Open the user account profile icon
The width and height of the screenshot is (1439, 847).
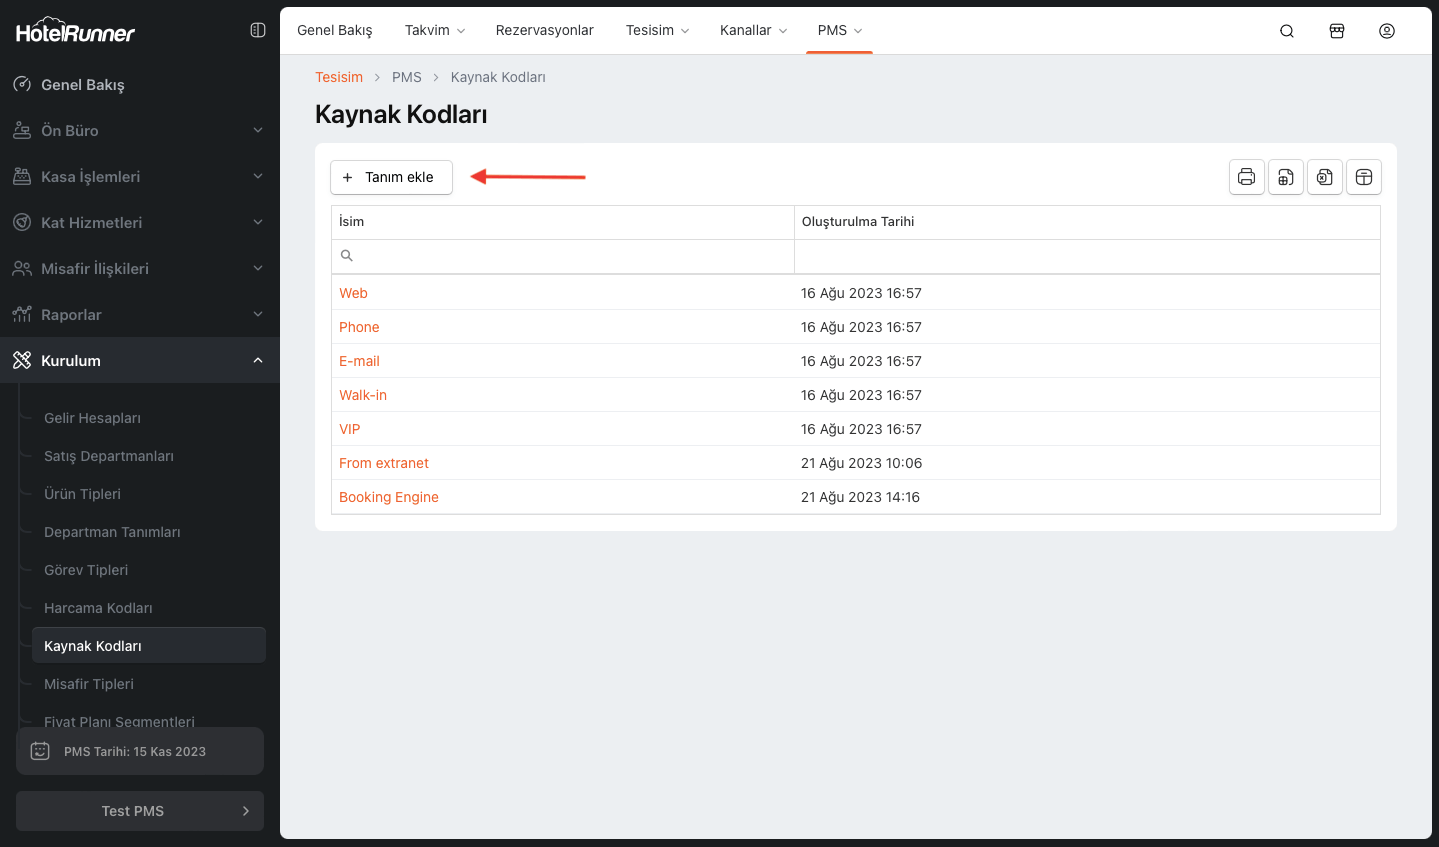click(x=1387, y=31)
